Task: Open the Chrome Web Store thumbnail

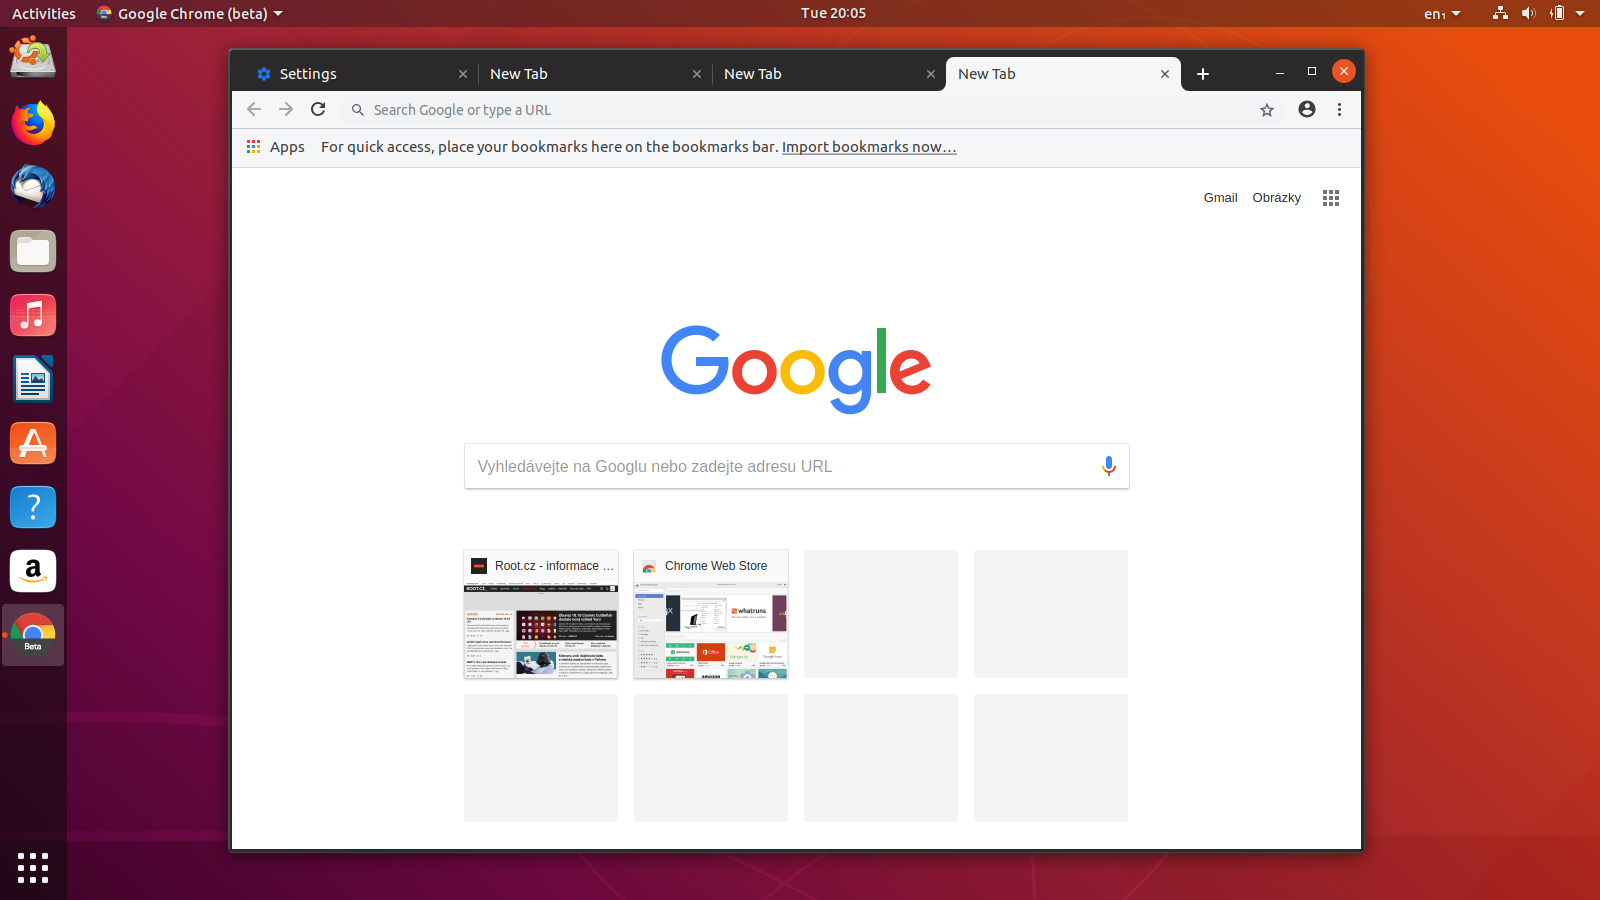Action: 711,614
